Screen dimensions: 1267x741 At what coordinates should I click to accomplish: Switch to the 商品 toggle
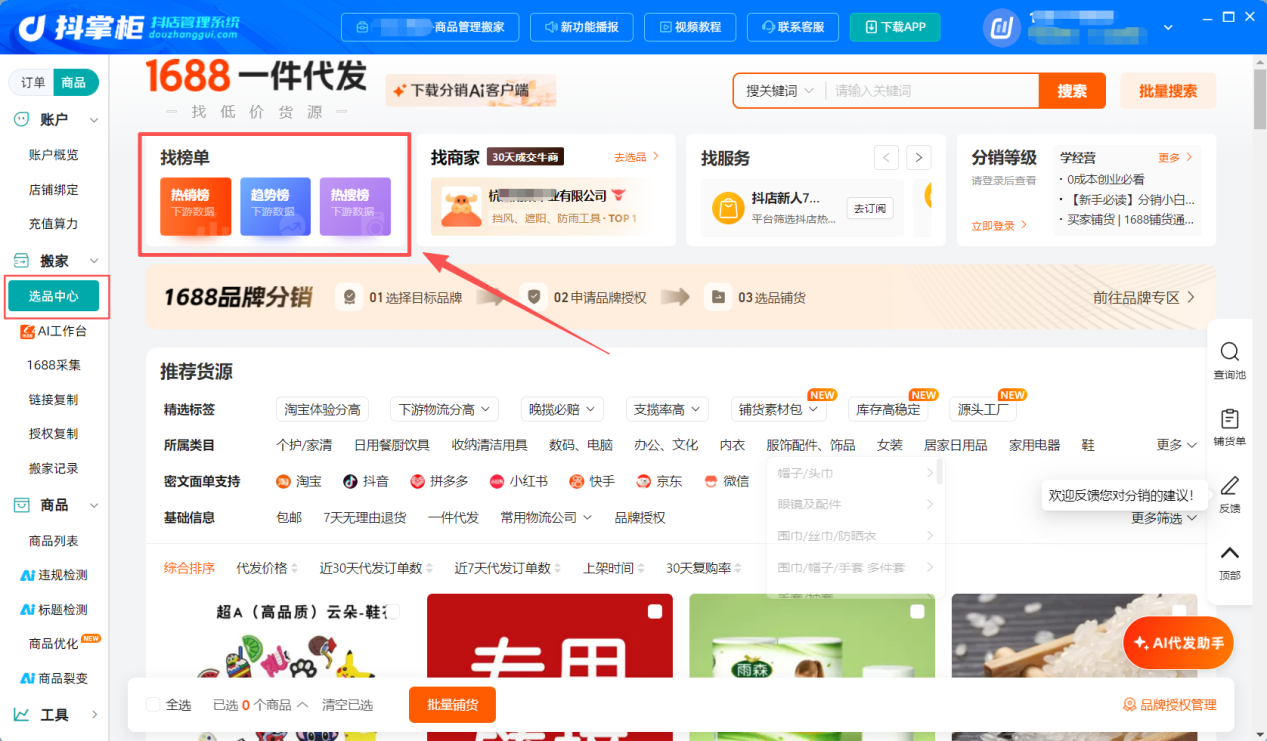tap(74, 82)
